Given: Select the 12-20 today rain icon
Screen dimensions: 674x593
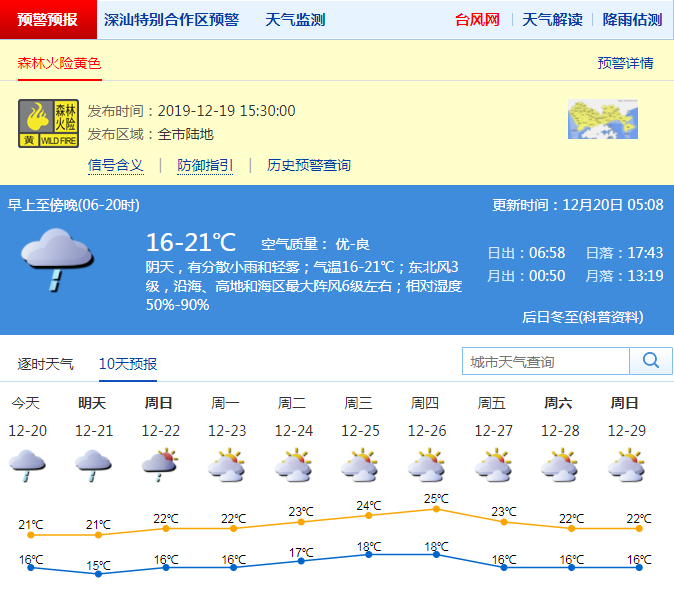Looking at the screenshot, I should pos(27,465).
